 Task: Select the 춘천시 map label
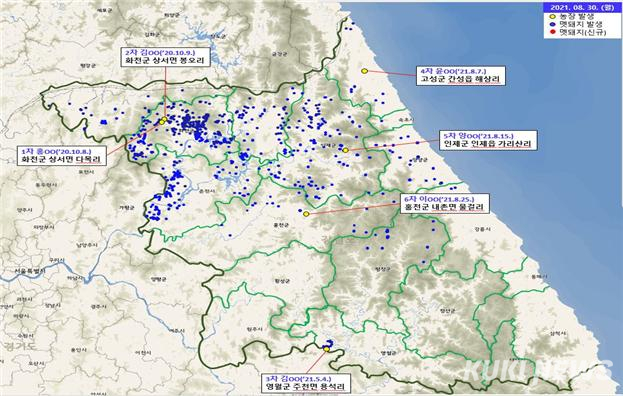coord(207,191)
